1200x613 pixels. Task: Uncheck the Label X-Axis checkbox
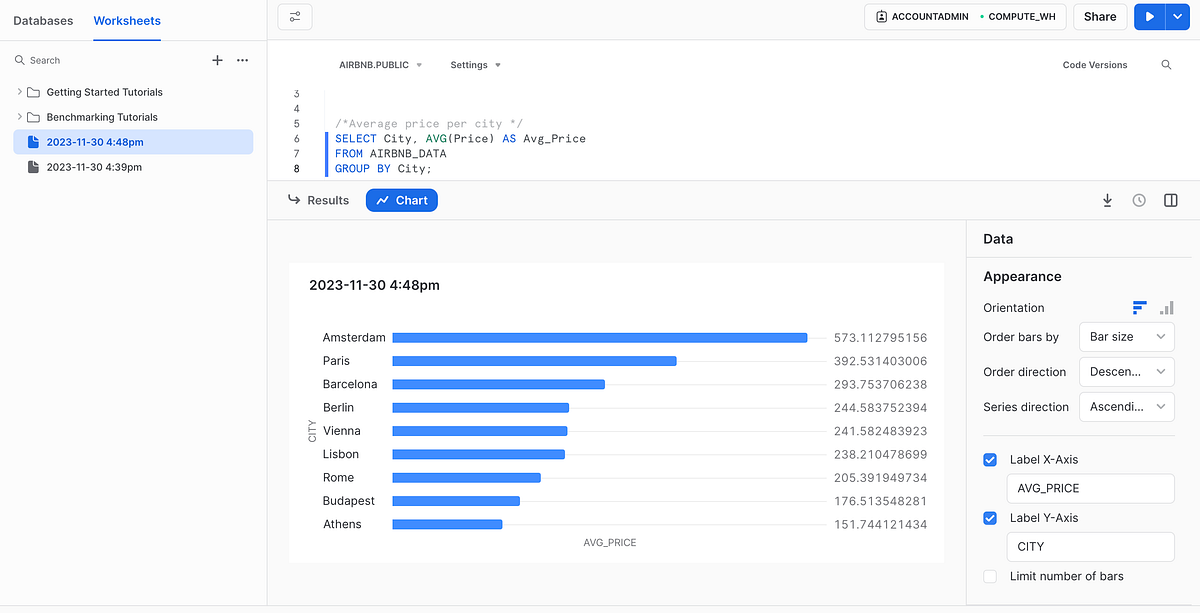[x=989, y=459]
